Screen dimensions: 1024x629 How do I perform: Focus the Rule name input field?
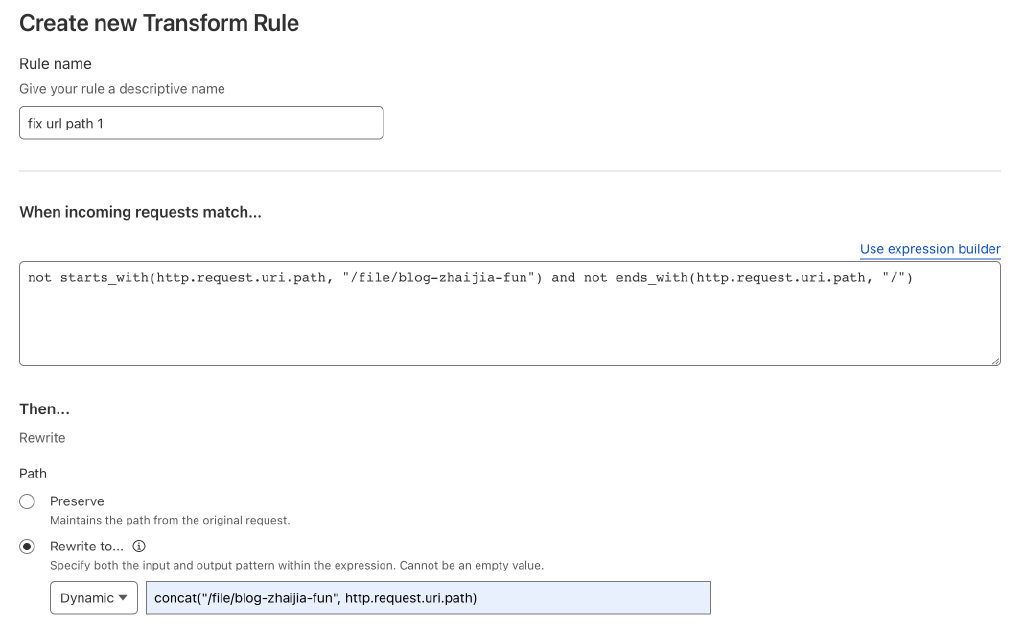coord(201,123)
